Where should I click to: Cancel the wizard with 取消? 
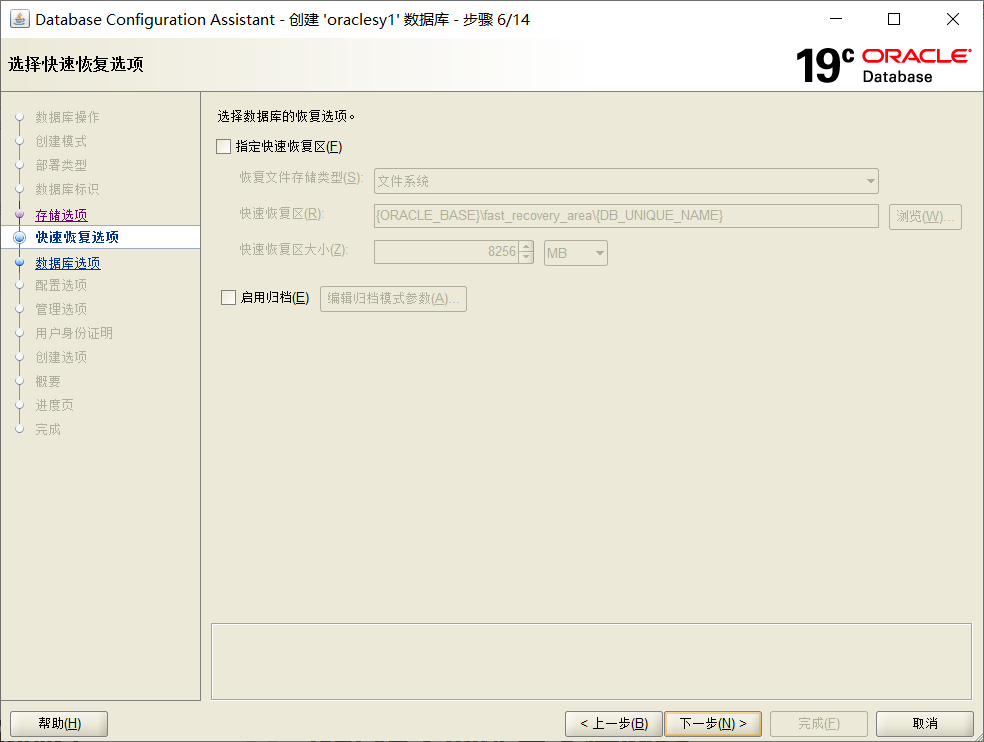click(x=924, y=724)
